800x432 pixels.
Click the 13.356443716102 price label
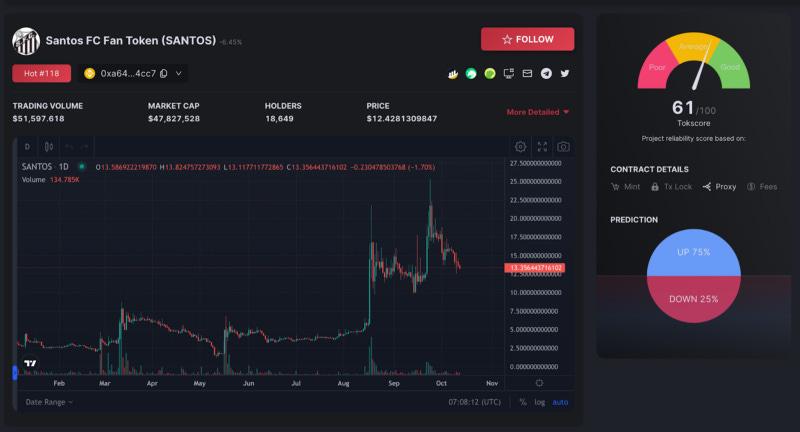click(535, 268)
